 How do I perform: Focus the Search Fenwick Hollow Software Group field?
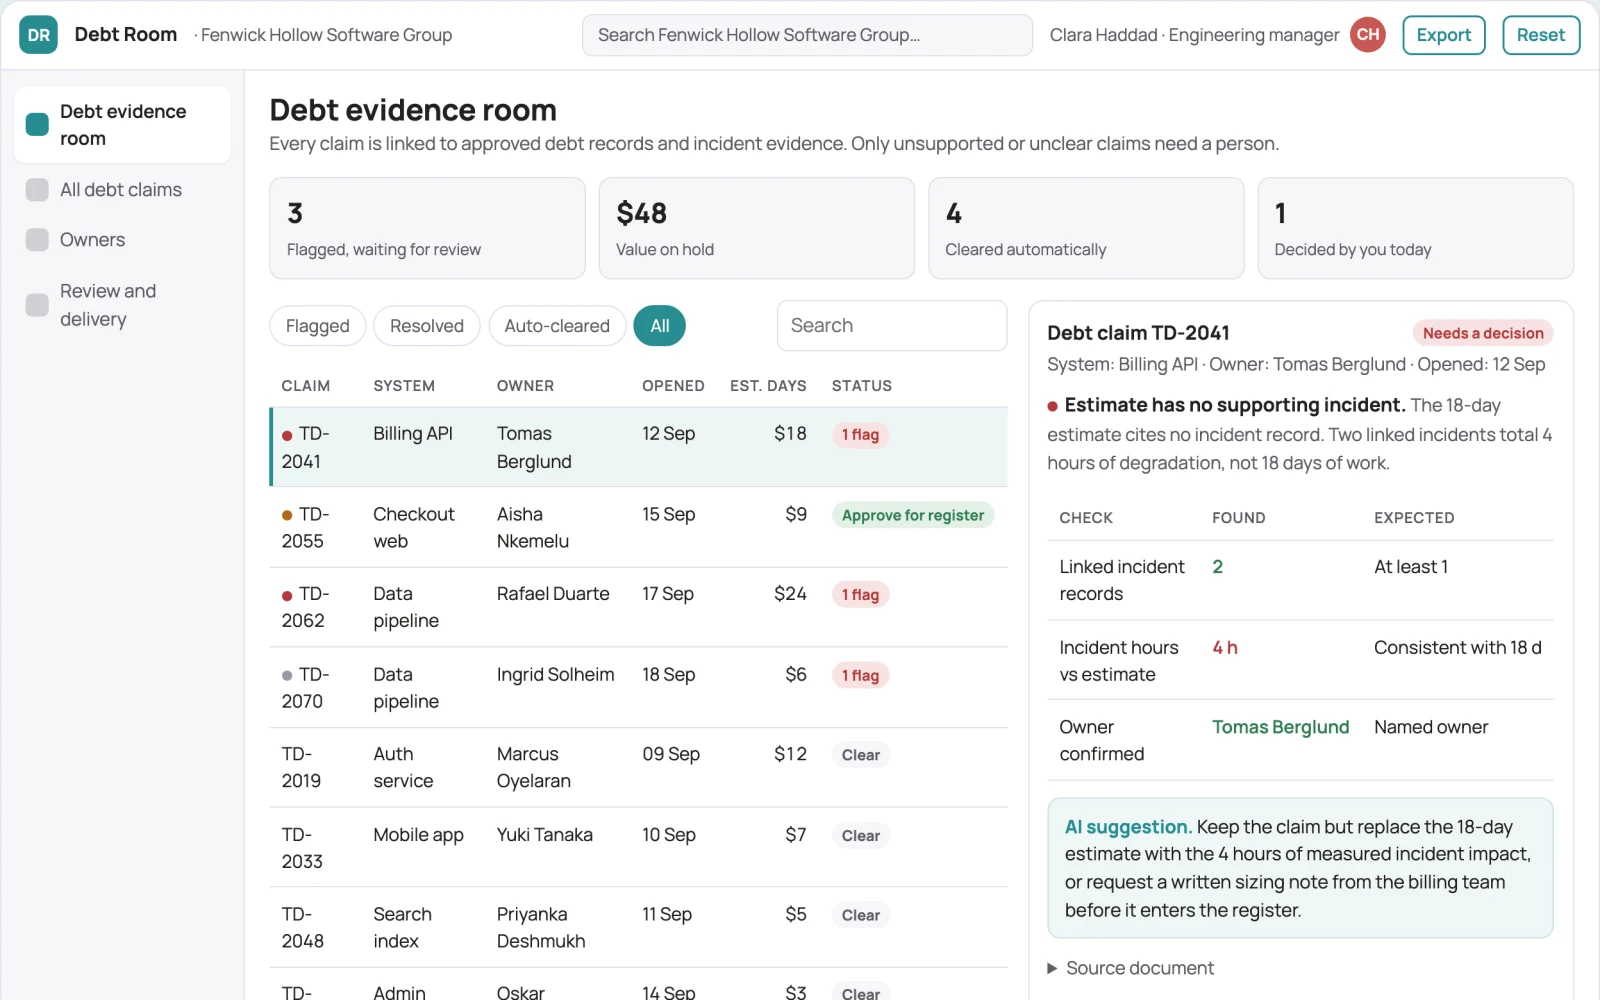(807, 35)
